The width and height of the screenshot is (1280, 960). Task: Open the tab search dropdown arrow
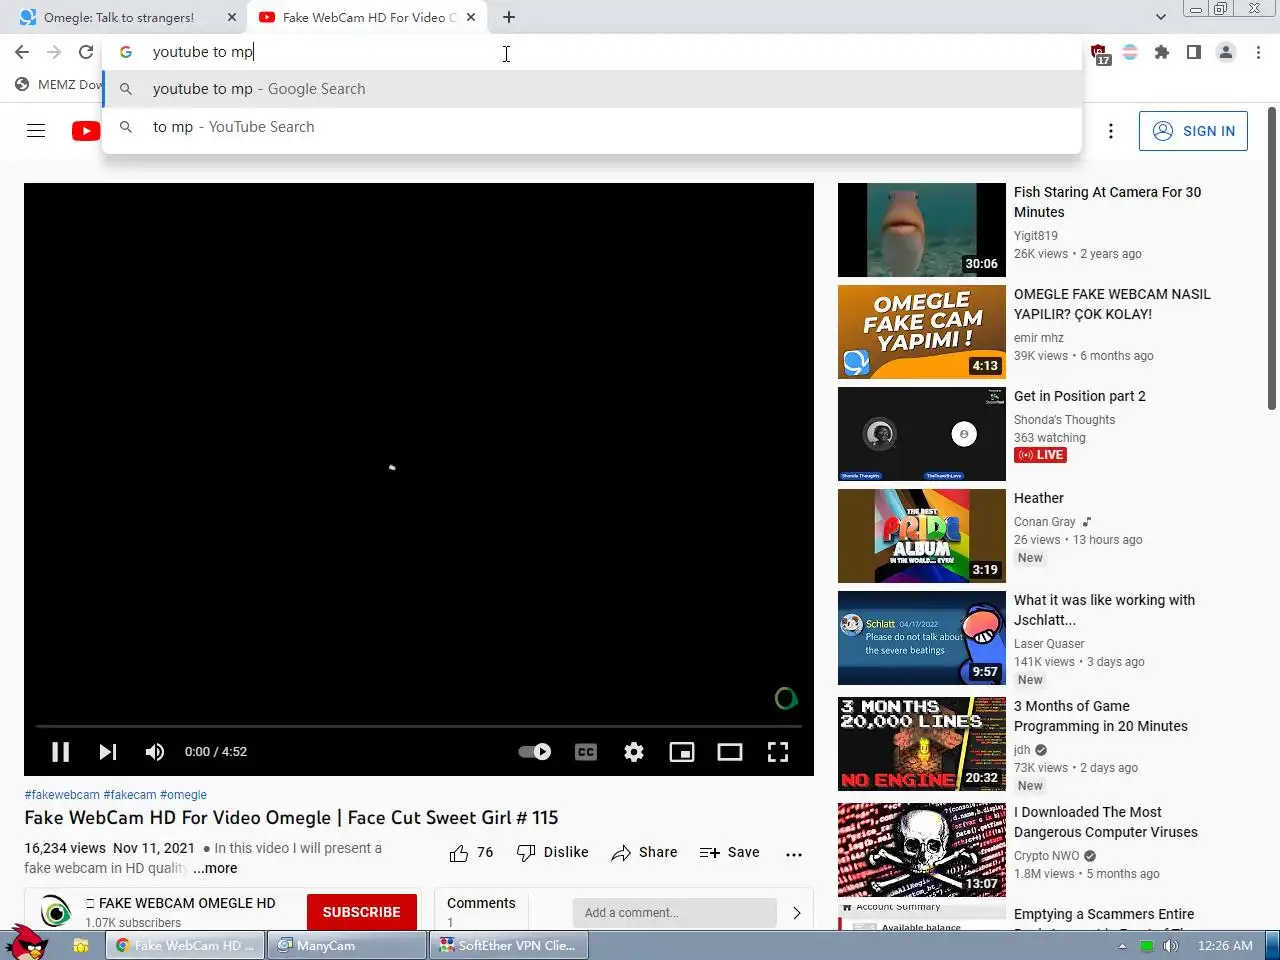pyautogui.click(x=1160, y=17)
